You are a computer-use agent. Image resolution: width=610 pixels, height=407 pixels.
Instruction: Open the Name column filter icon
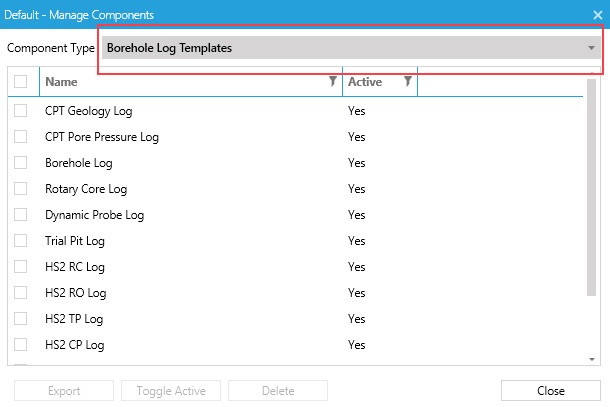coord(333,81)
